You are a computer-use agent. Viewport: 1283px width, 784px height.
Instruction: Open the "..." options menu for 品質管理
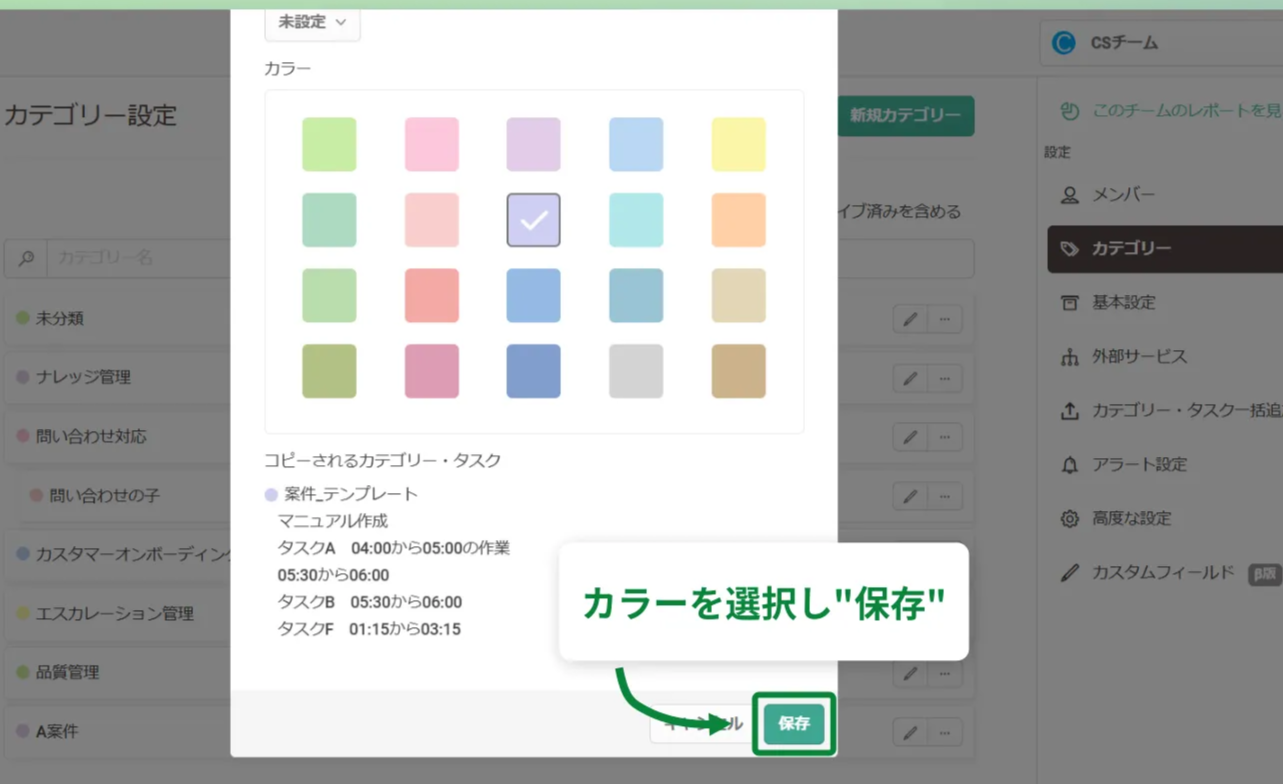(x=947, y=672)
